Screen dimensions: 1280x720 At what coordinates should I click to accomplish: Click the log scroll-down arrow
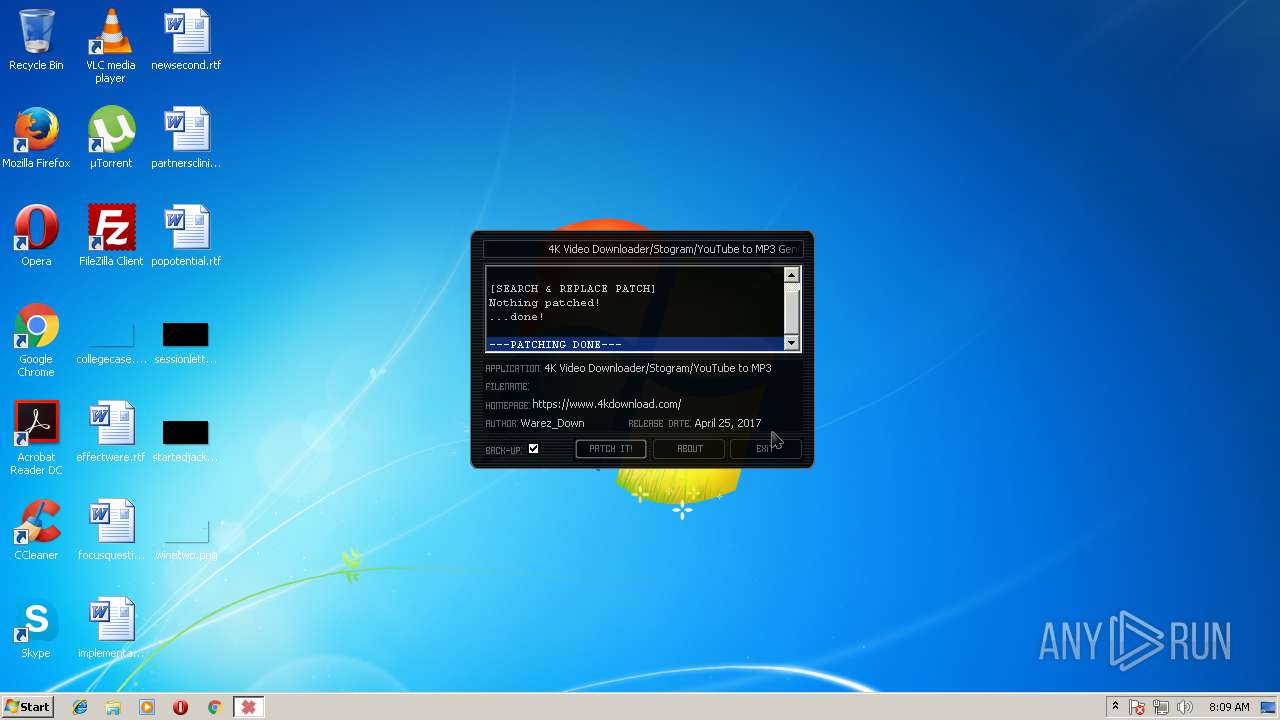coord(791,343)
